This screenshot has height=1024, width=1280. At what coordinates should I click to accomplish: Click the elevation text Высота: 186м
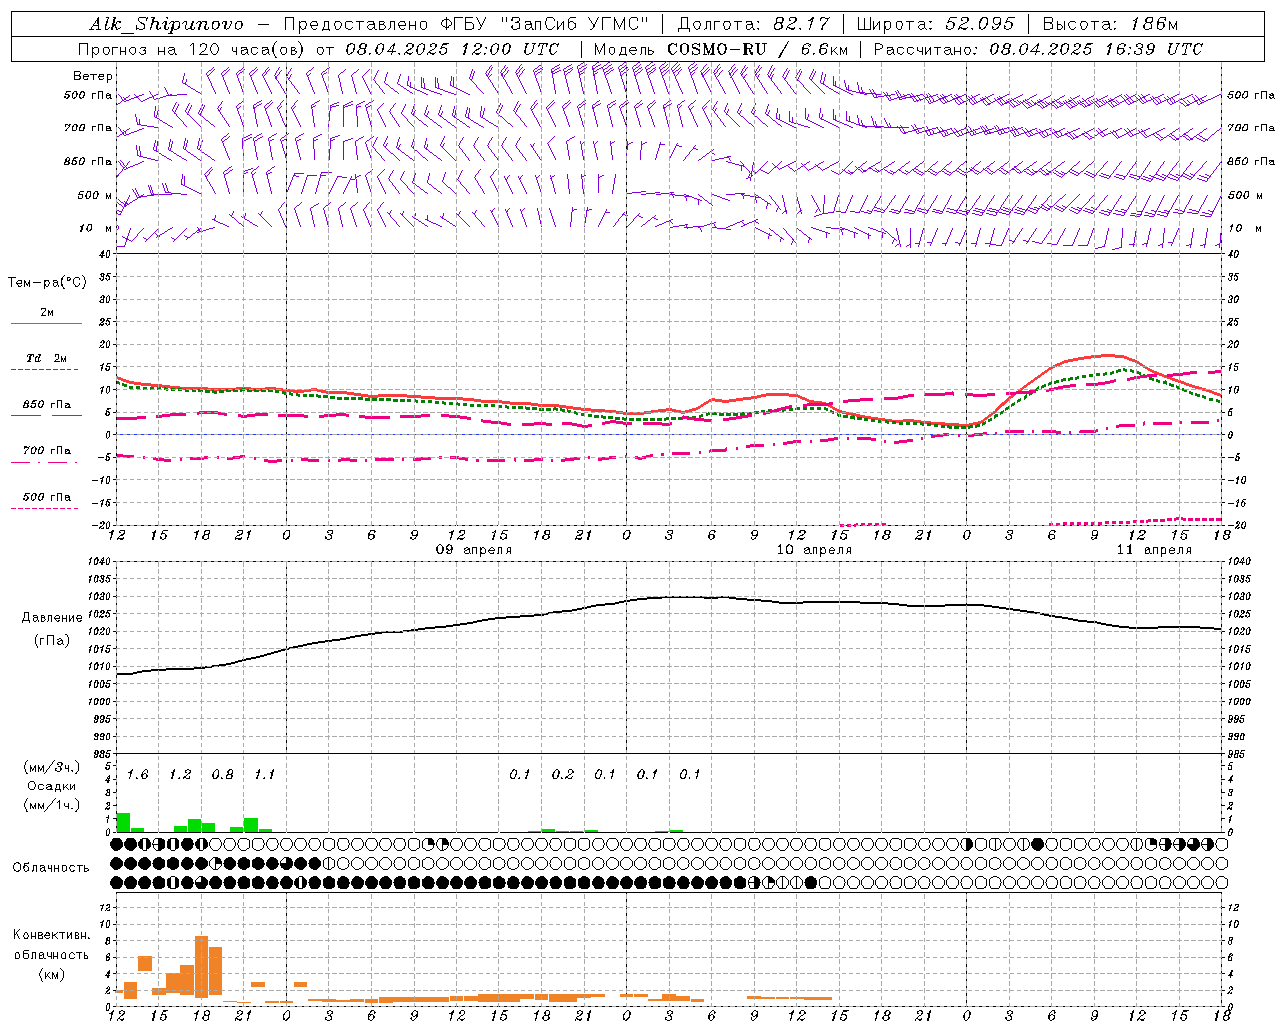(x=1110, y=24)
